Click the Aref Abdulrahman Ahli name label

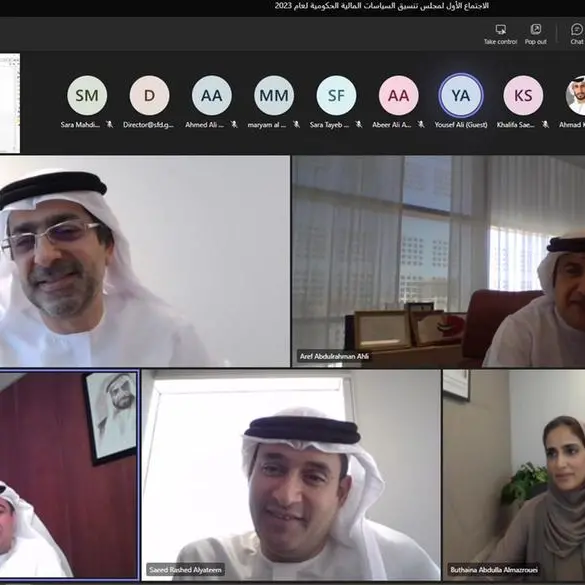click(334, 356)
